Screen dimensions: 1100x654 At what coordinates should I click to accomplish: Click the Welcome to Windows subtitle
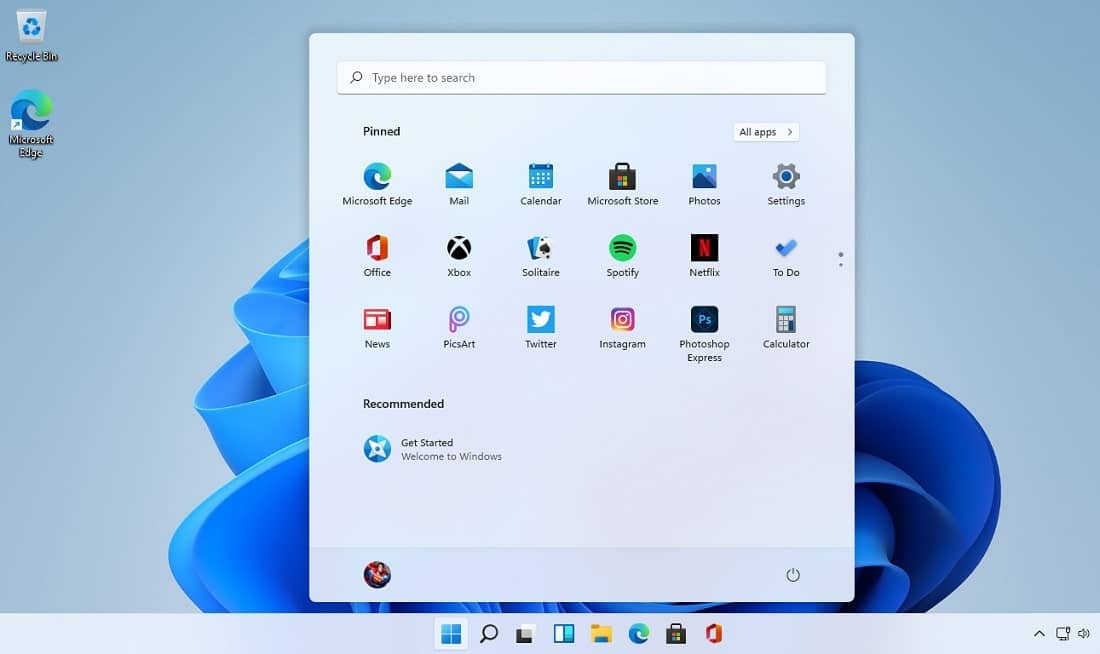[x=451, y=456]
